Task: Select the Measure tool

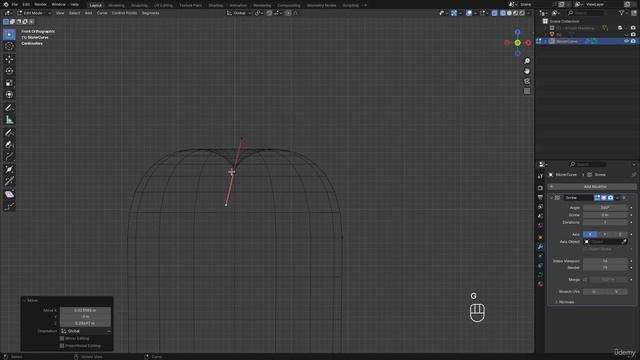Action: point(9,120)
